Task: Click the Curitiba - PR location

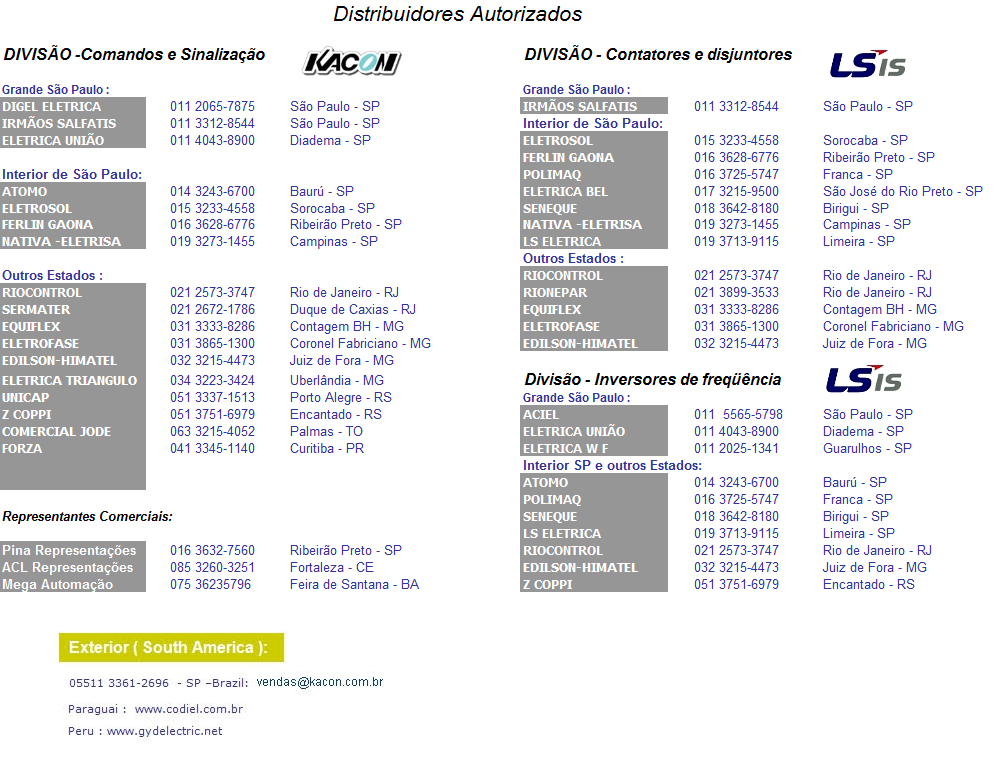Action: pyautogui.click(x=327, y=448)
